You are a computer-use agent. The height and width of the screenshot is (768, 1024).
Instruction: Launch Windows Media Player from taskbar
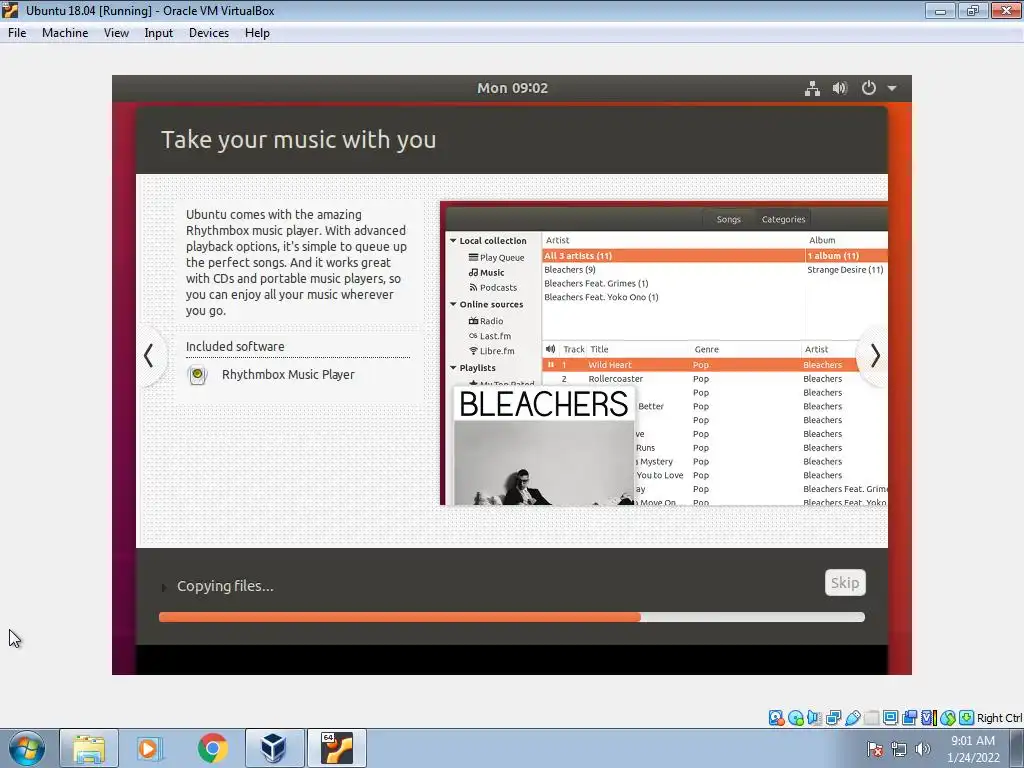point(150,748)
